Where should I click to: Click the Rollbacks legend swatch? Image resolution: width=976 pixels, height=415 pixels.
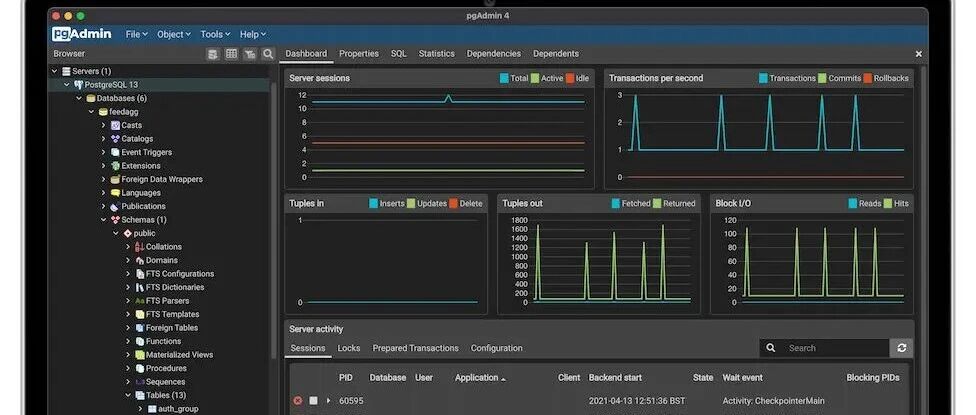click(x=867, y=78)
